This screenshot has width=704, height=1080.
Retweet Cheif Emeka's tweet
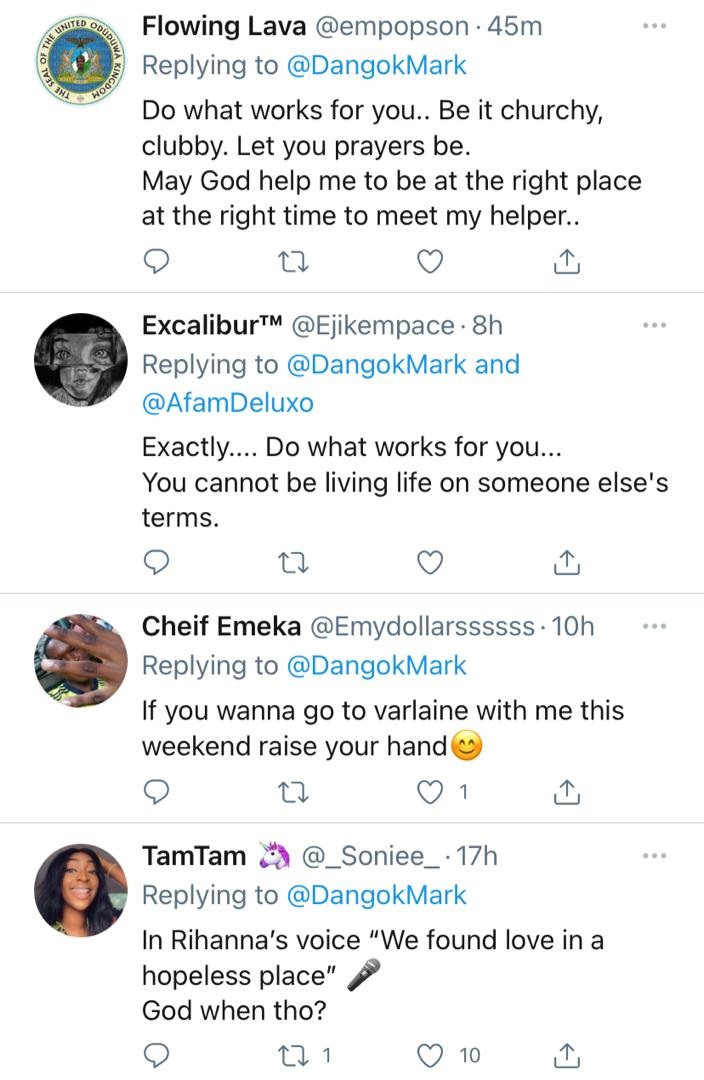pos(292,792)
